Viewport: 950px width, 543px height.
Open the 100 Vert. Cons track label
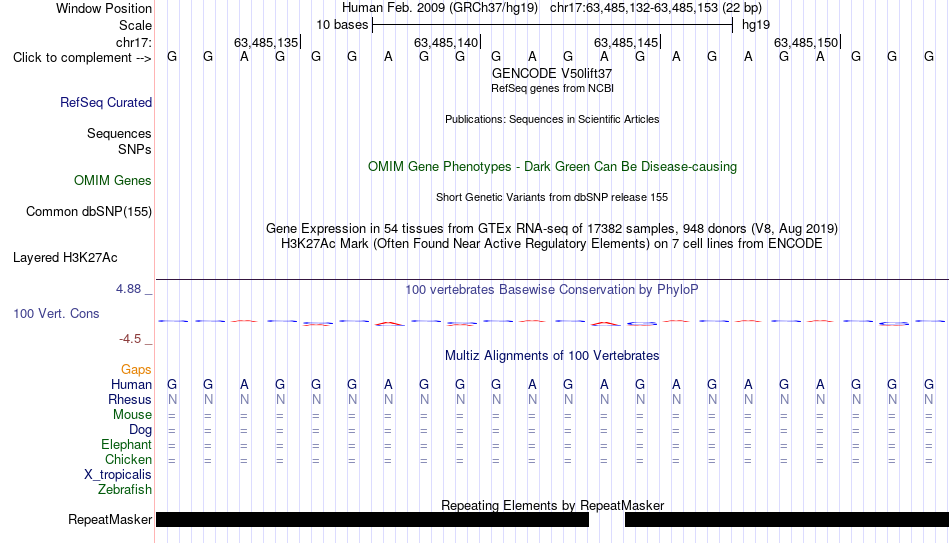coord(56,313)
